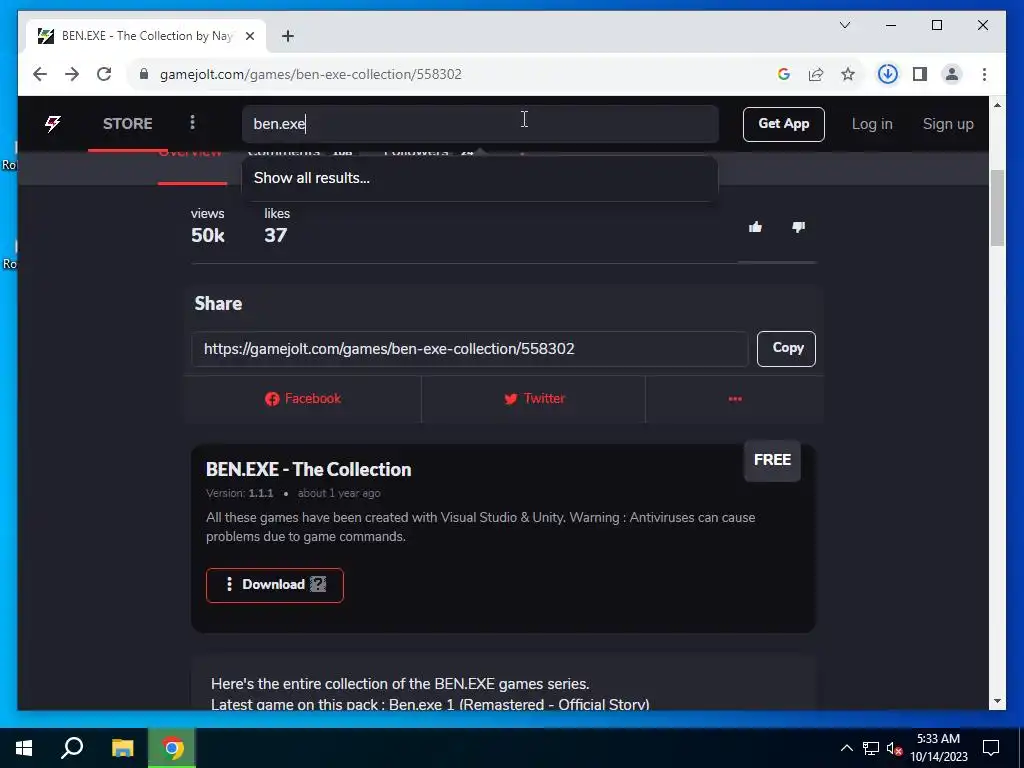Click scrollbar up arrow

(997, 104)
